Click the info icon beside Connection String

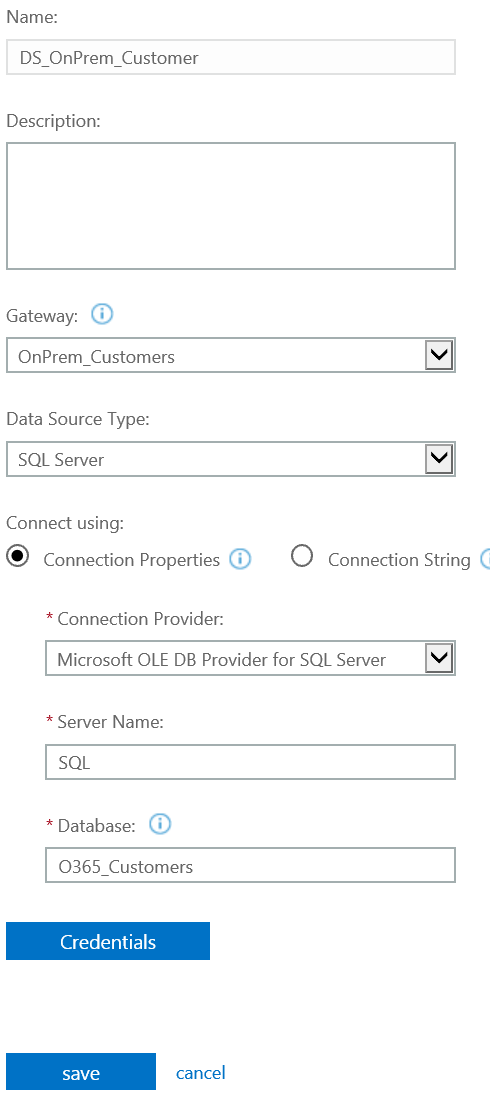486,560
